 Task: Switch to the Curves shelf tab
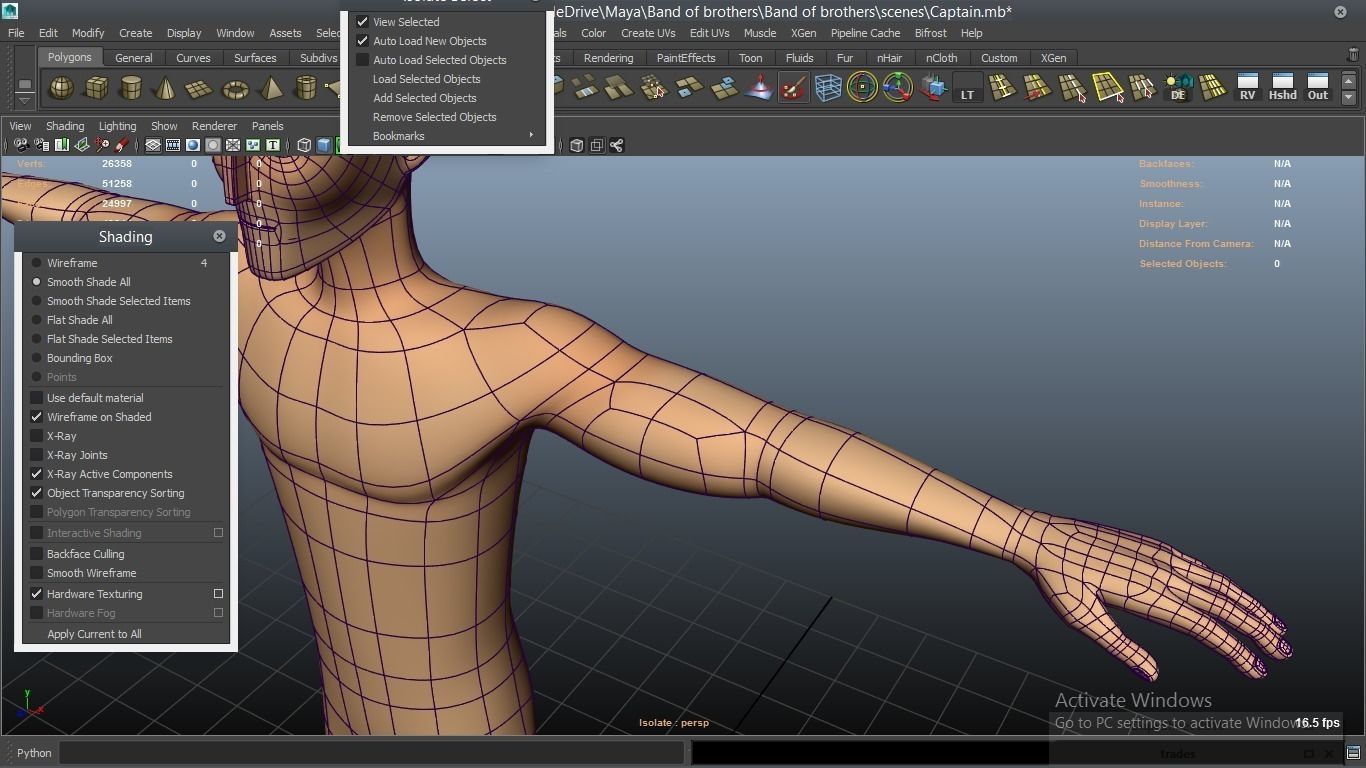tap(193, 58)
